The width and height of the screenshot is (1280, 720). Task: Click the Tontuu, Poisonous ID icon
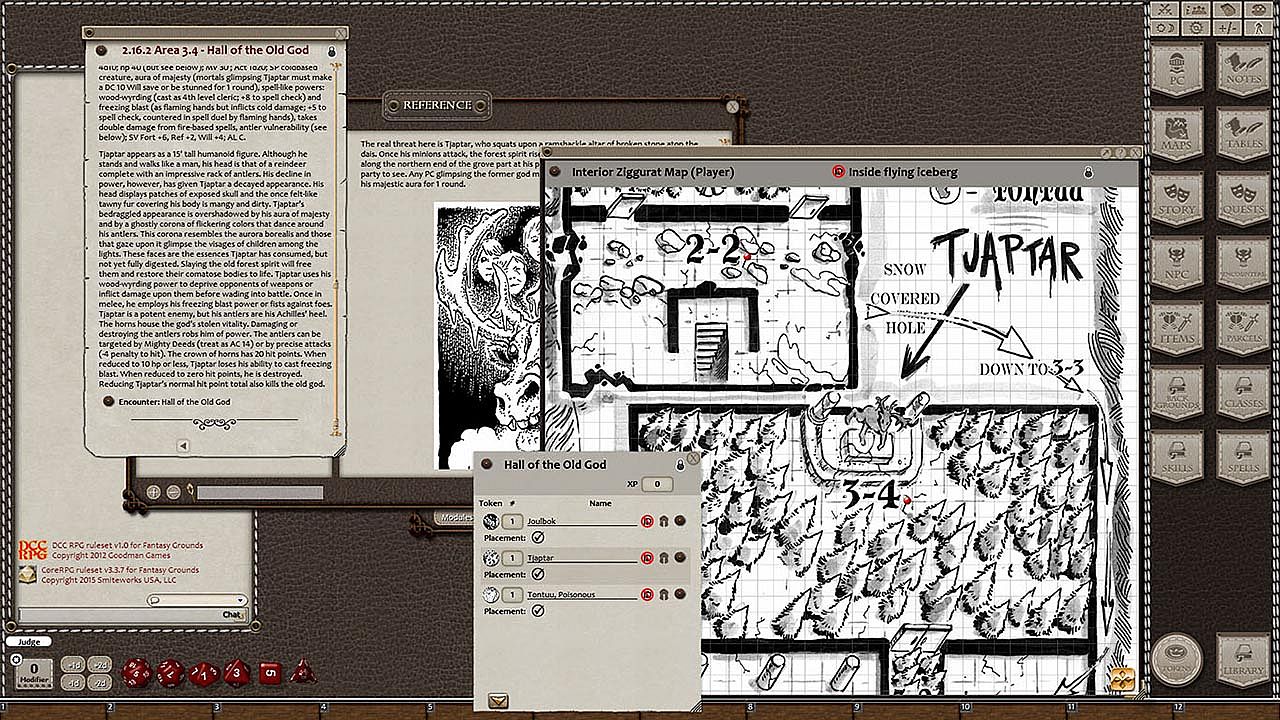point(647,594)
